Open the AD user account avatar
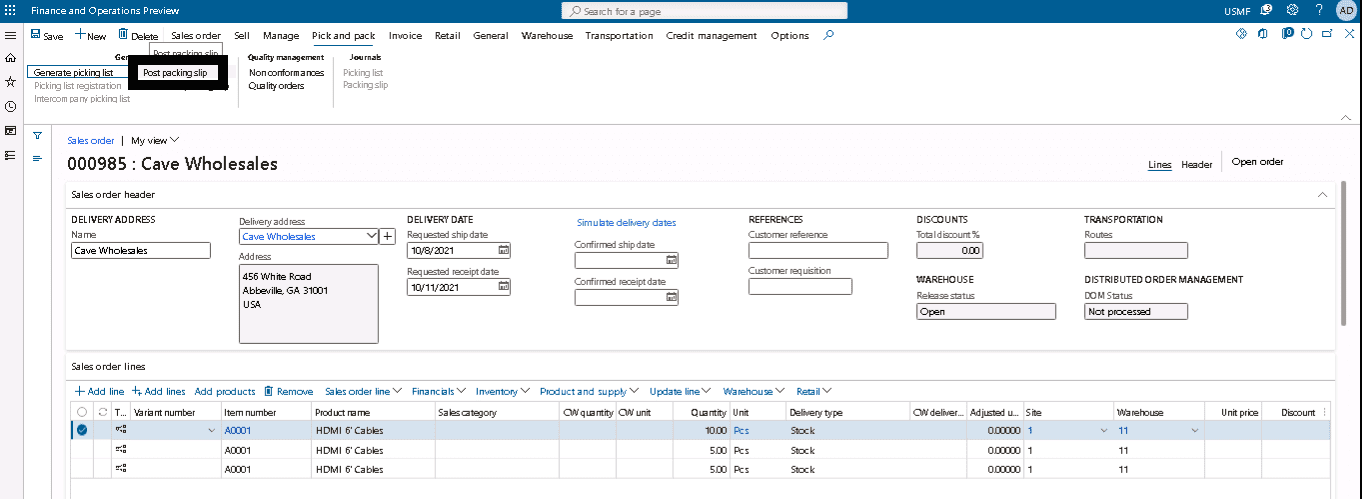This screenshot has width=1362, height=499. pyautogui.click(x=1346, y=10)
